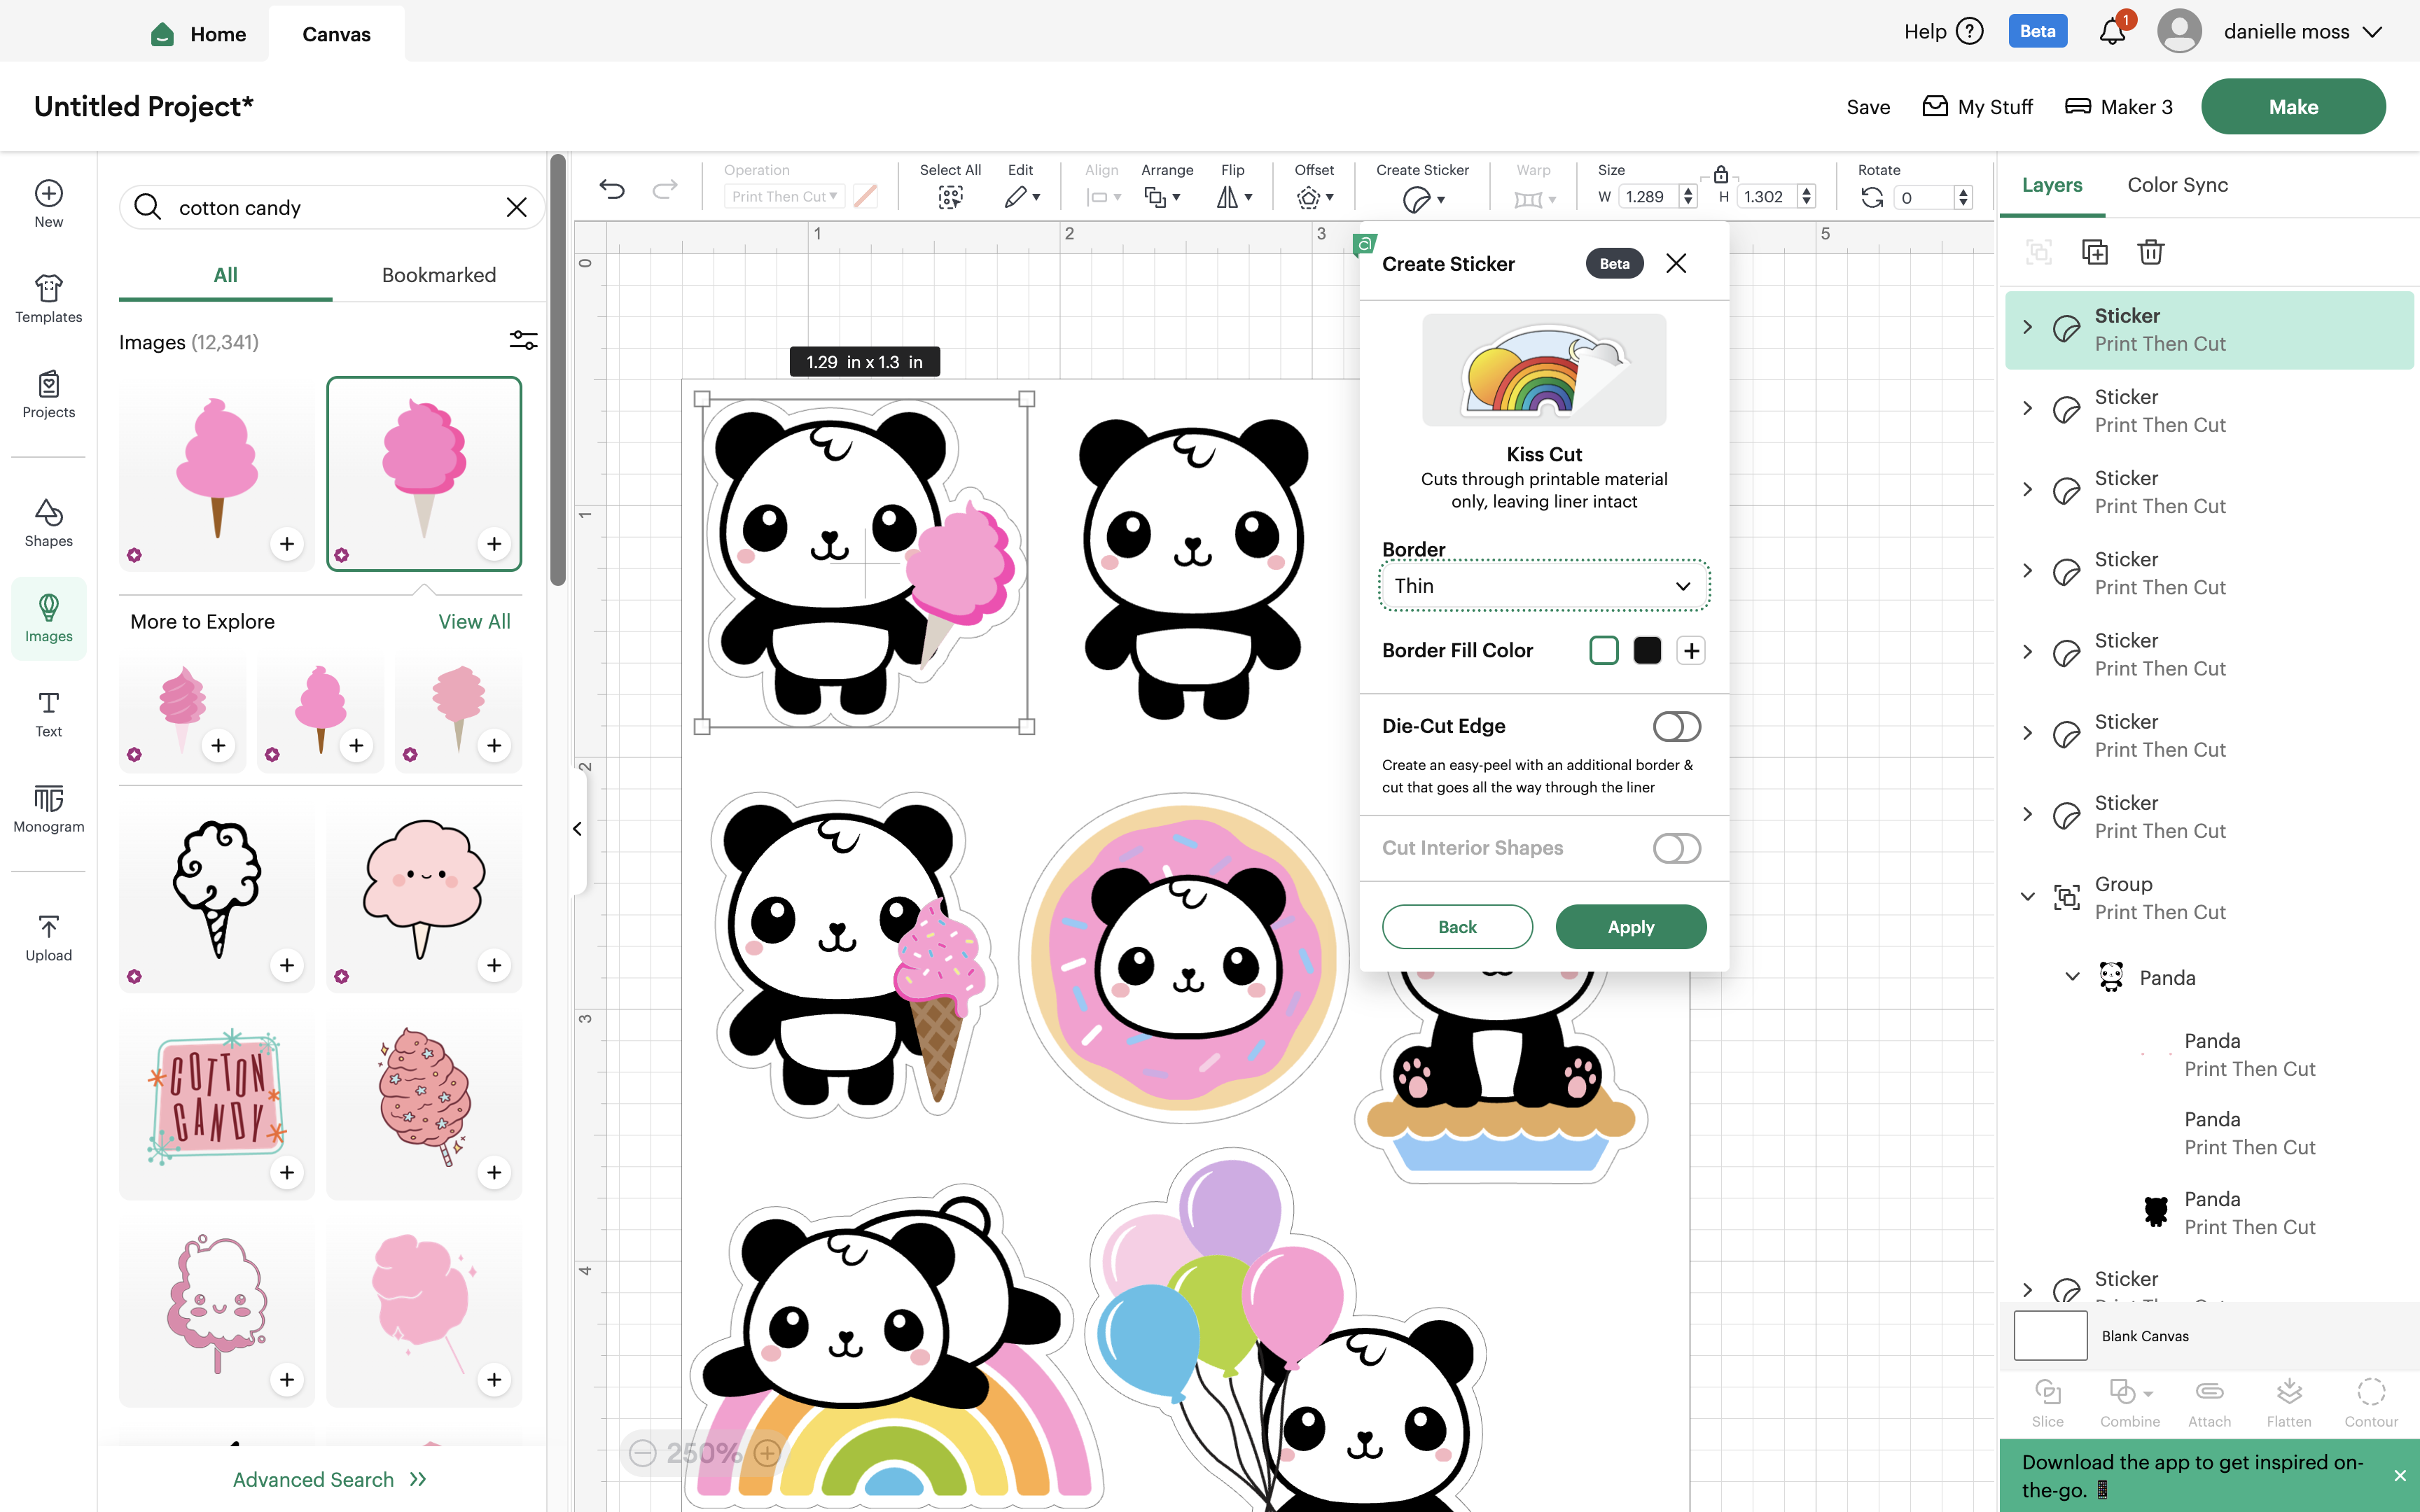Click the Back button
Screen dimensions: 2420x1512
[x=1457, y=927]
